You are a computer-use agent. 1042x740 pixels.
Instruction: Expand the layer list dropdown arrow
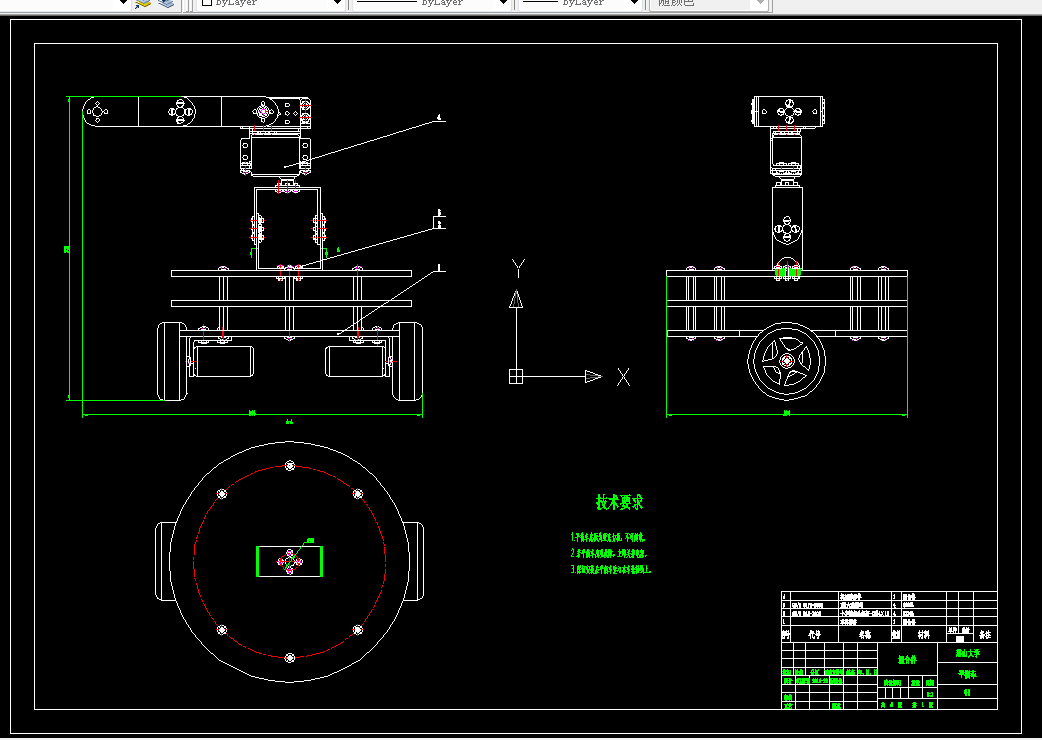point(122,3)
